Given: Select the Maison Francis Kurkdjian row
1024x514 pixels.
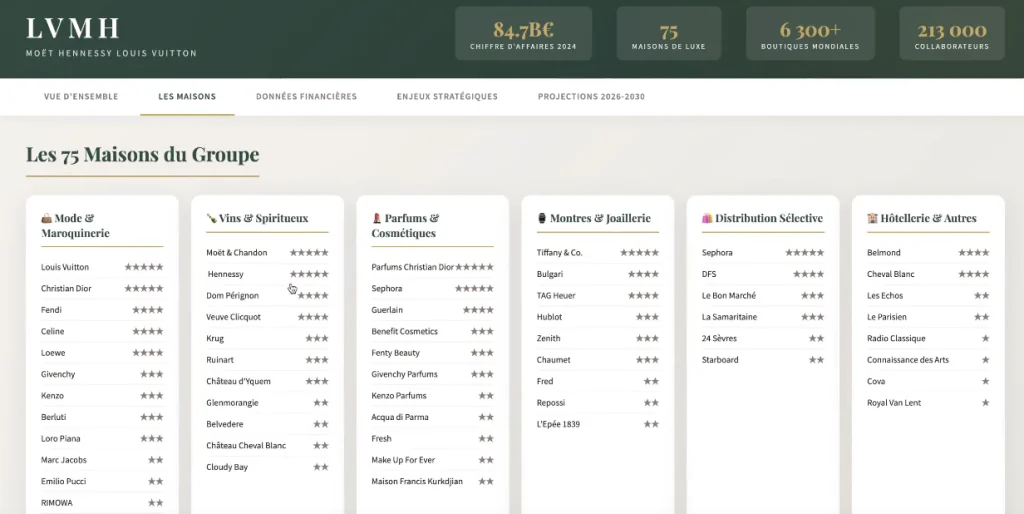Looking at the screenshot, I should pos(432,481).
